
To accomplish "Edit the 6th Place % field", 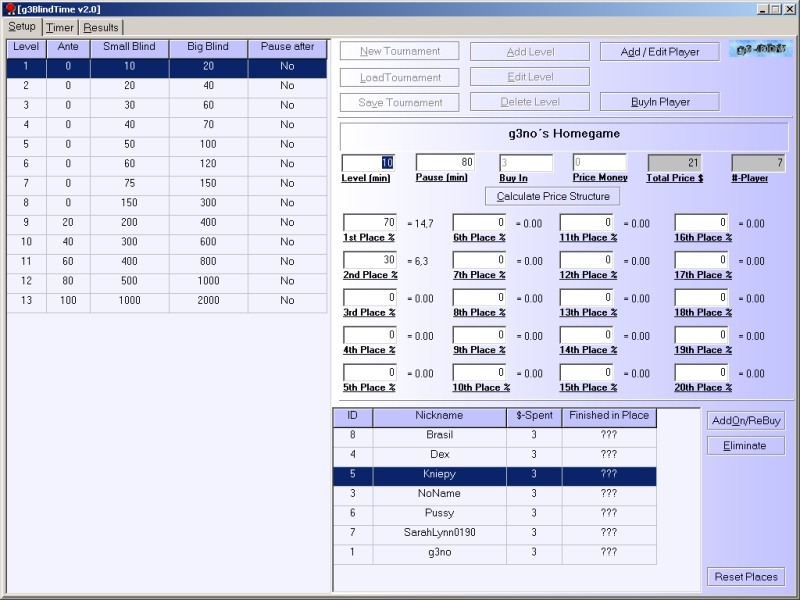I will pos(480,222).
